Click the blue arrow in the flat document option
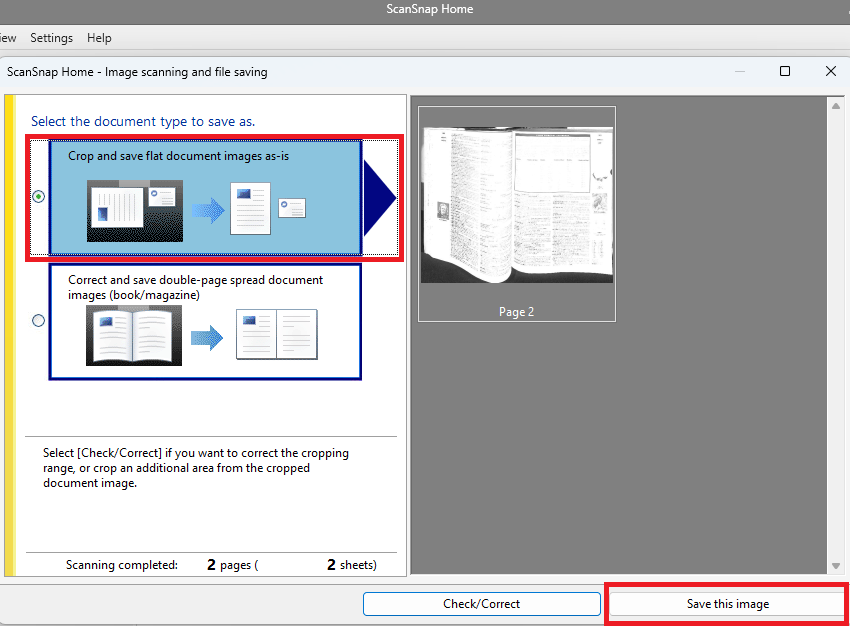The image size is (850, 626). 208,209
